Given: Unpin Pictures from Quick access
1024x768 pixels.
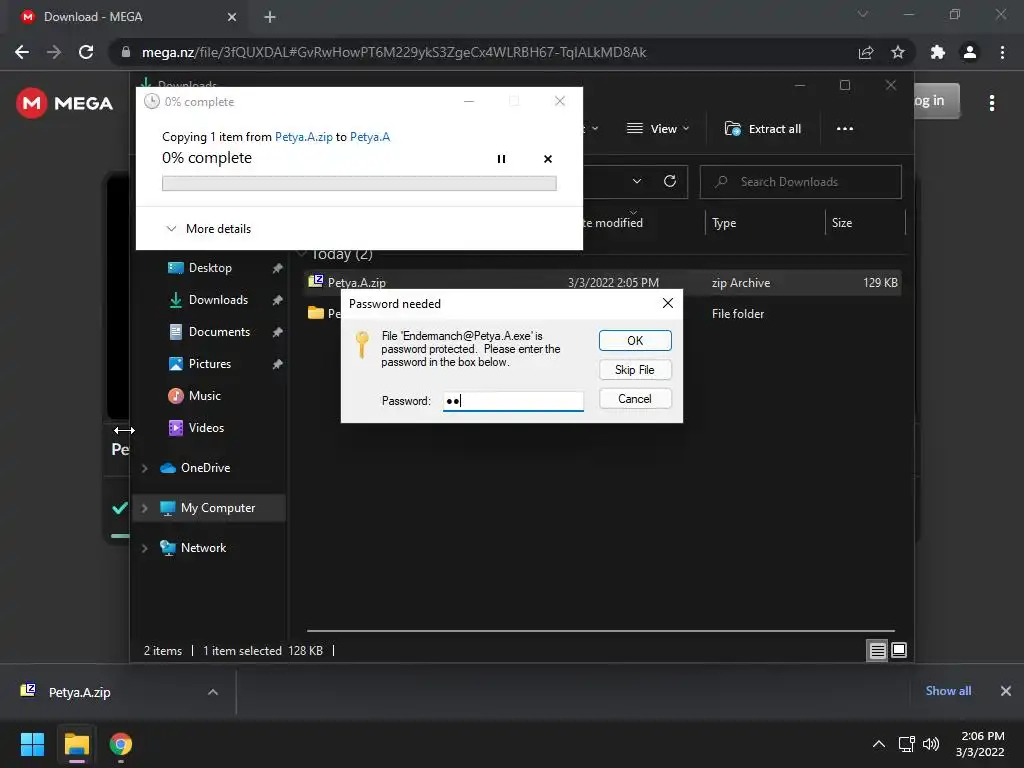Looking at the screenshot, I should [278, 364].
